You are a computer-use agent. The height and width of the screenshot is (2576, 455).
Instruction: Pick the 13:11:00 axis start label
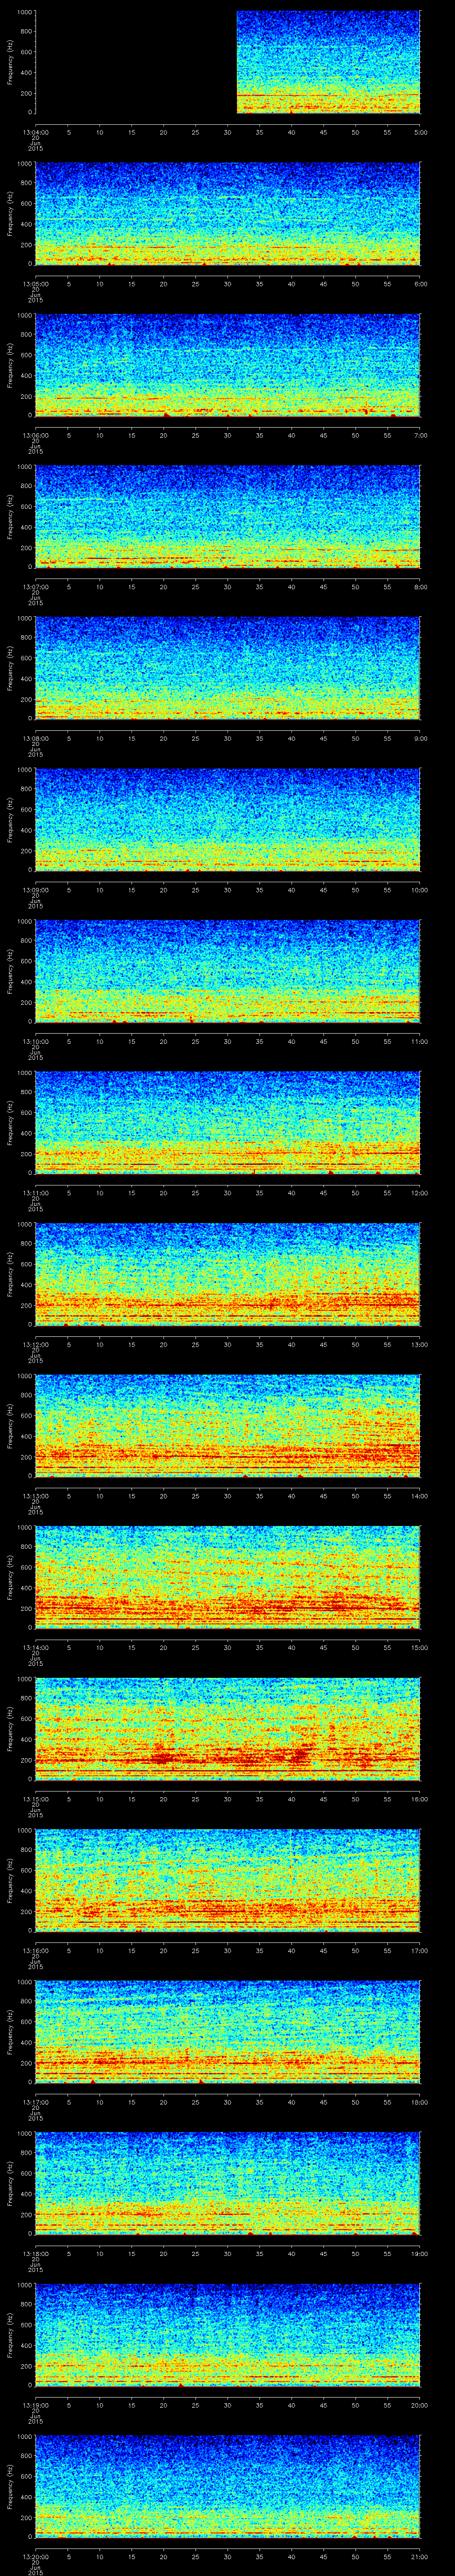[35, 1193]
